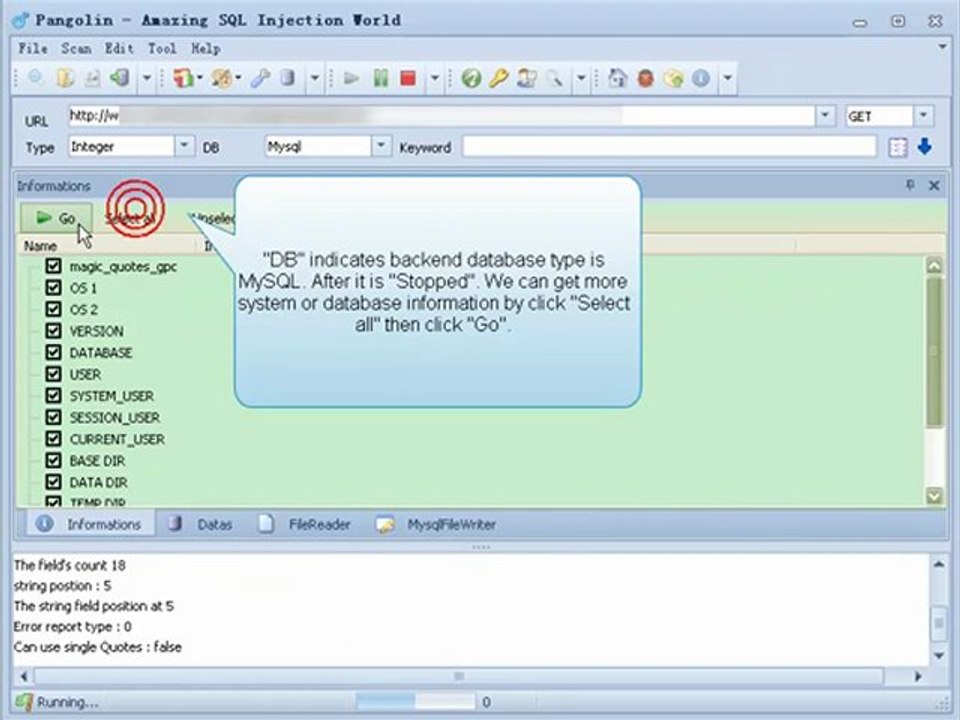Click the magnifier icon at toolbar start
The height and width of the screenshot is (720, 960).
click(36, 78)
